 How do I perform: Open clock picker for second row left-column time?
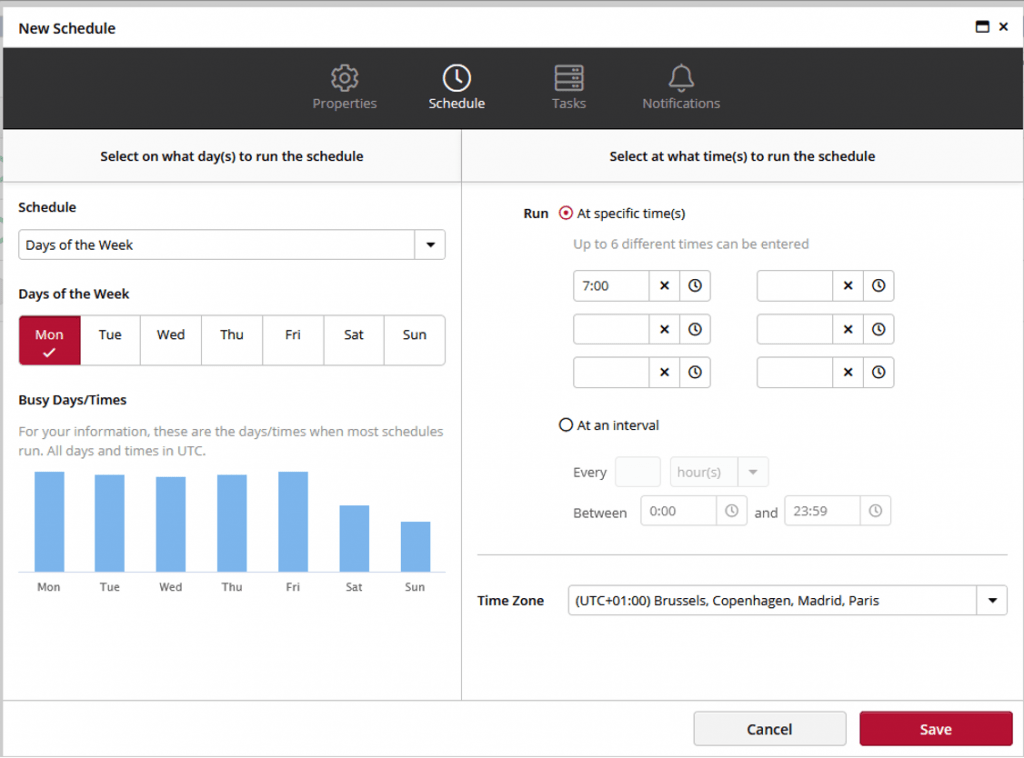click(695, 329)
